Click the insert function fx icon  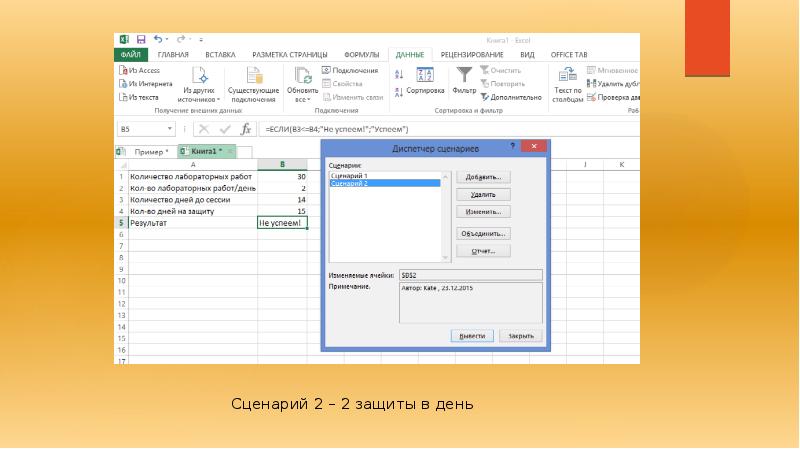tap(245, 129)
